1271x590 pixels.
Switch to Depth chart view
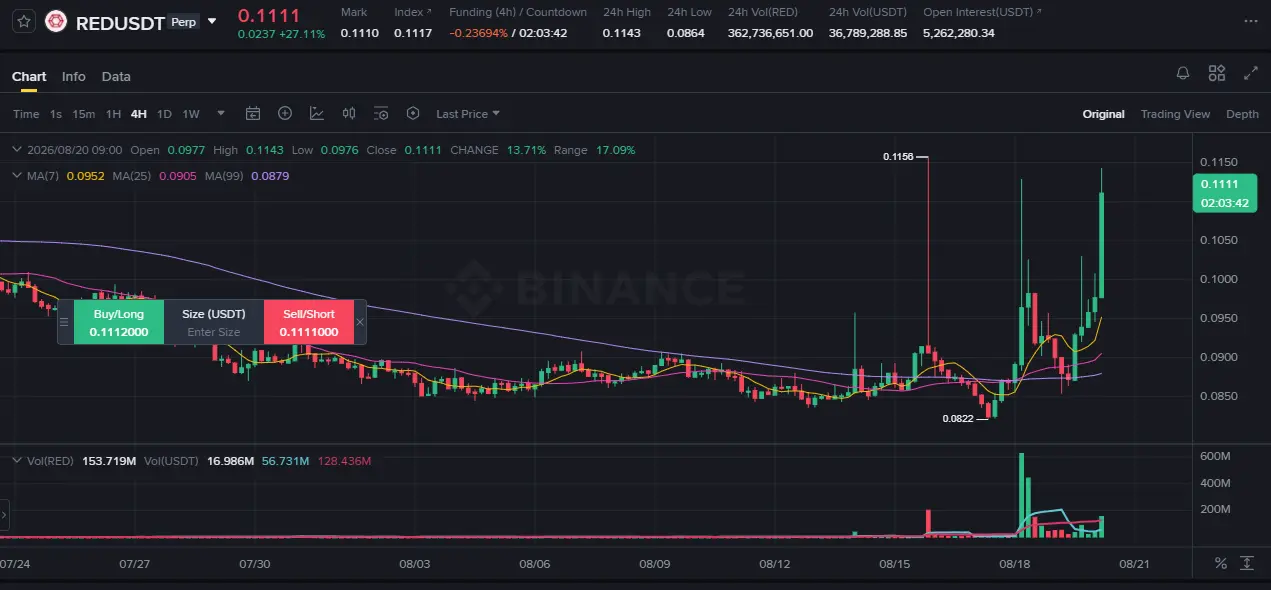click(1242, 114)
